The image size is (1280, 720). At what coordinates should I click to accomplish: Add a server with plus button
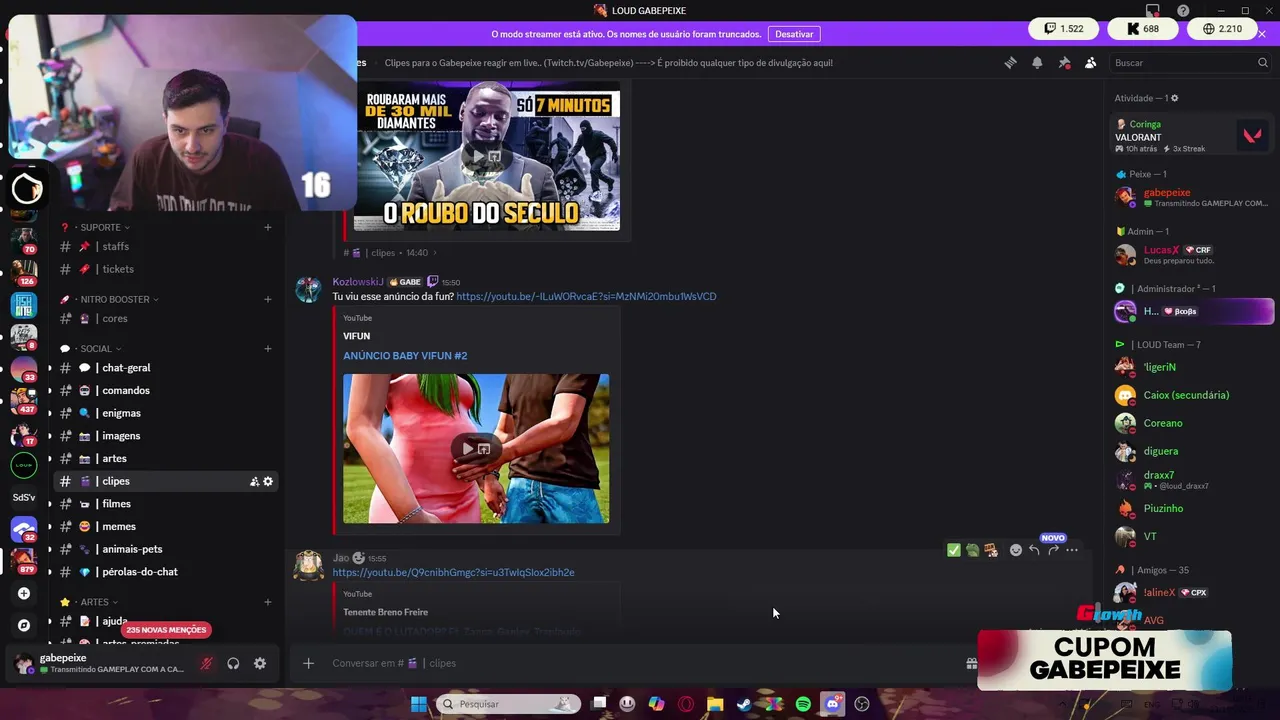click(24, 593)
